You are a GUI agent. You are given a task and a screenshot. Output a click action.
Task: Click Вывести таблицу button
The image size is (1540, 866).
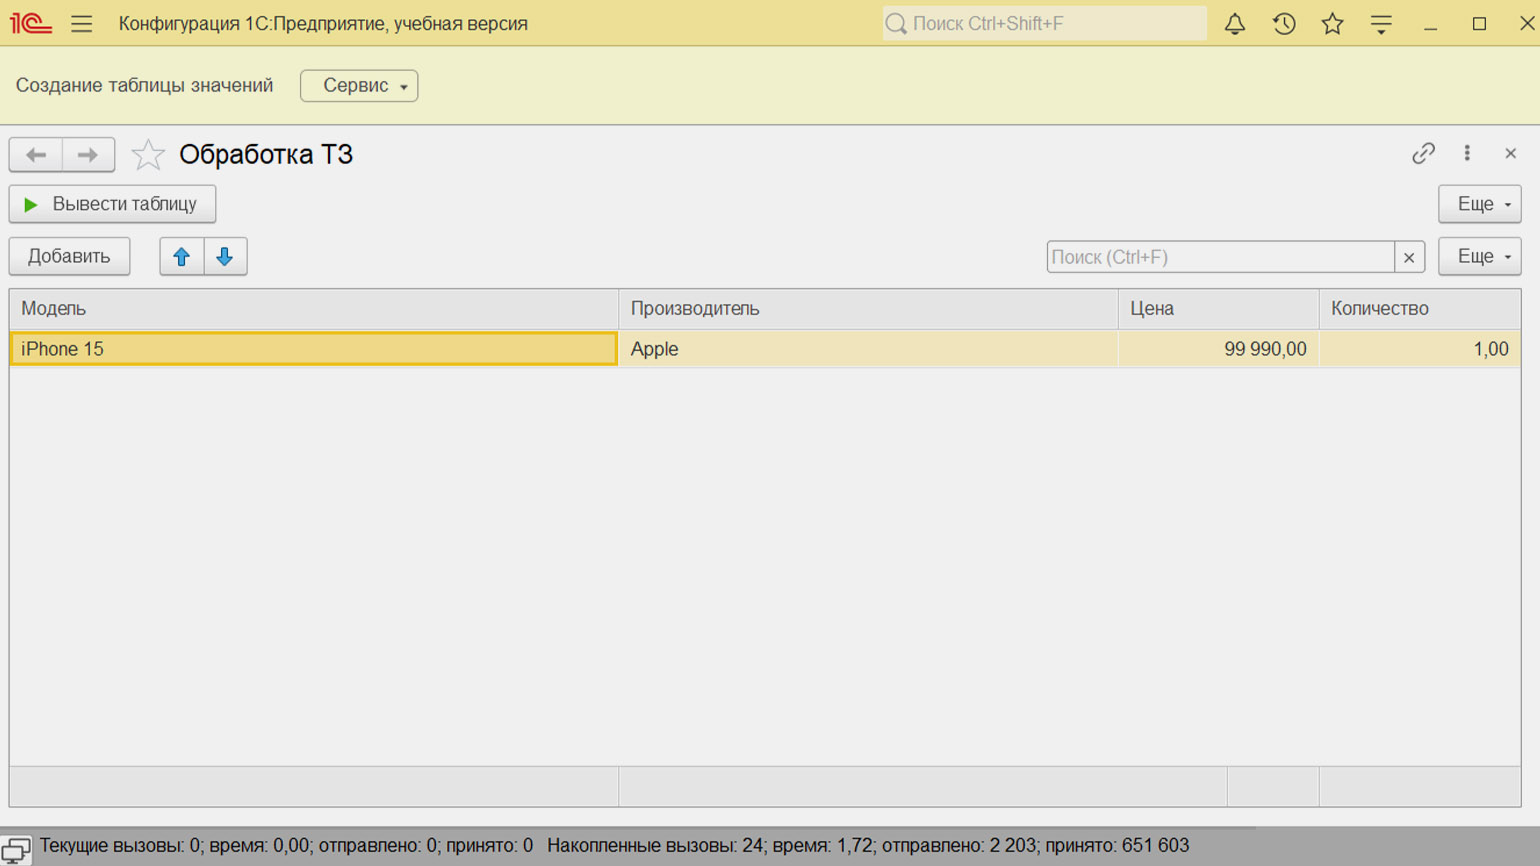click(x=112, y=204)
